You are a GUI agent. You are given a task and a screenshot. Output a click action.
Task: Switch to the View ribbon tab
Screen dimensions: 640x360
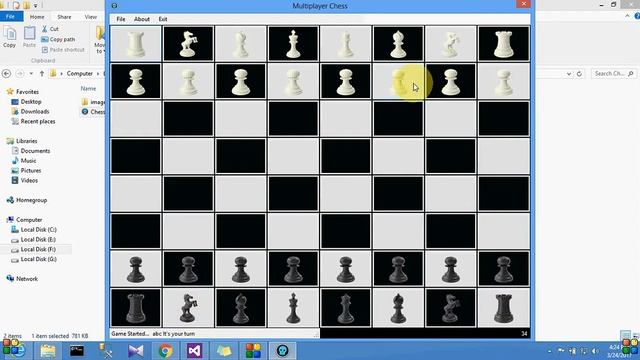(x=91, y=17)
